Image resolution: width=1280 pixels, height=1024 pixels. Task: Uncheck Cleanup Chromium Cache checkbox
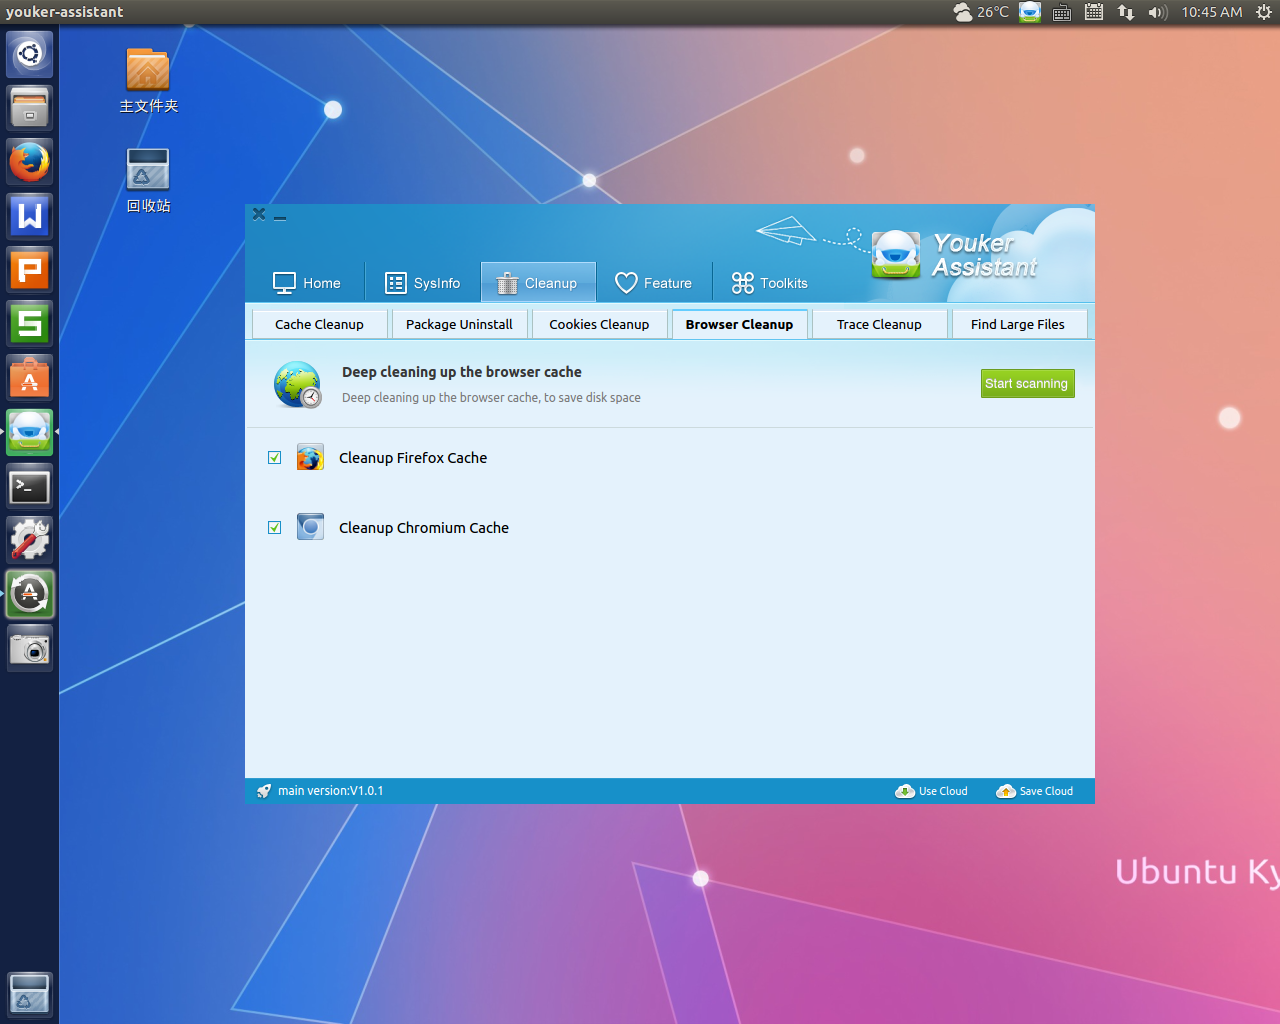pyautogui.click(x=274, y=528)
